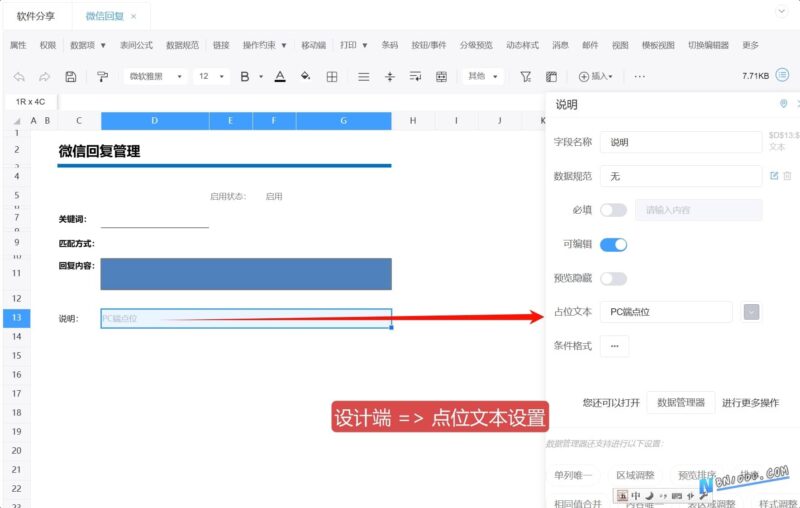800x508 pixels.
Task: Switch to the 软件分享 tab
Action: pos(36,16)
